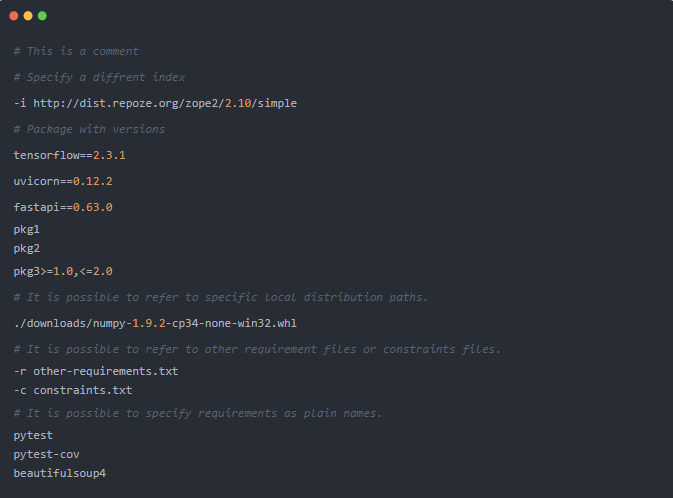
Task: Click the fastapi==0.63.0 line
Action: point(63,207)
